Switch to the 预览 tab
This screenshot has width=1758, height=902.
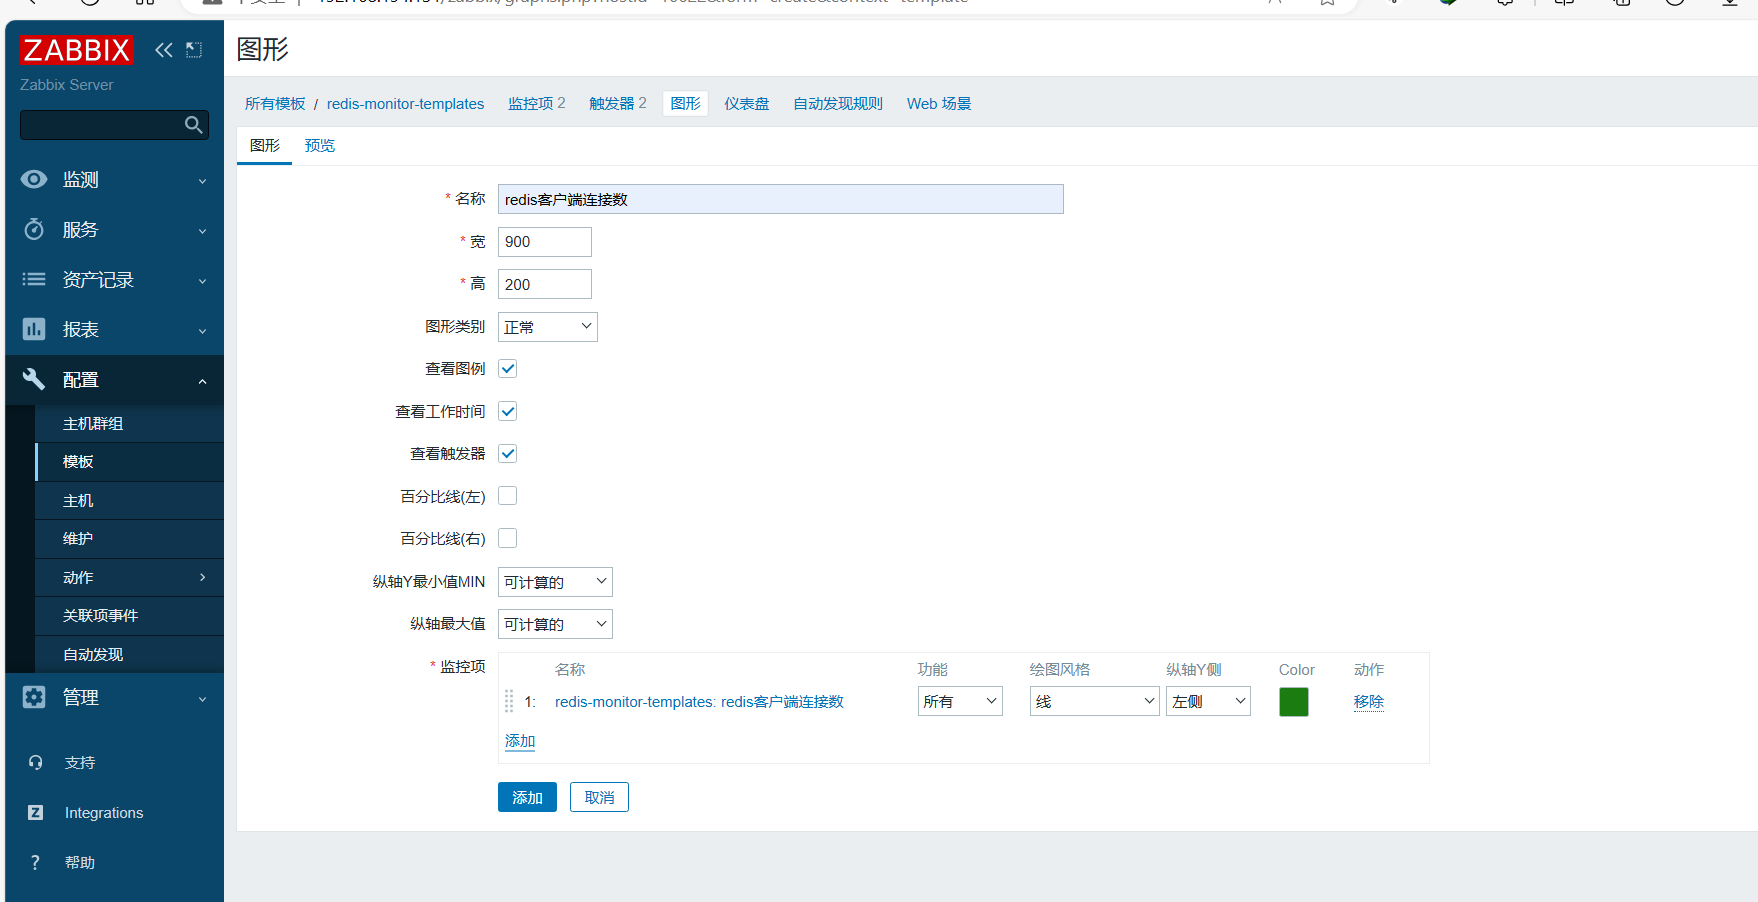320,146
